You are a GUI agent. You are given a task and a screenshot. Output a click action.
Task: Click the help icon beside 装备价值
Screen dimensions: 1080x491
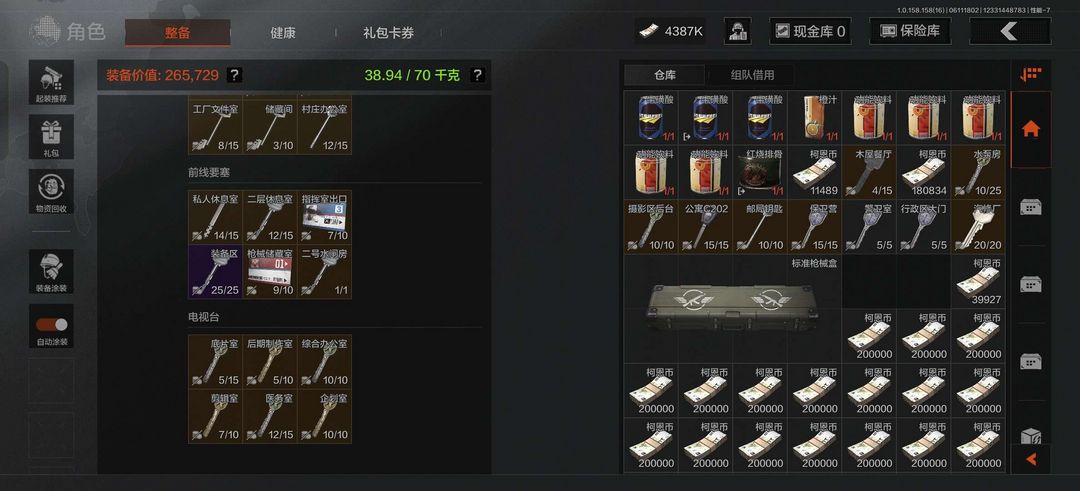234,75
